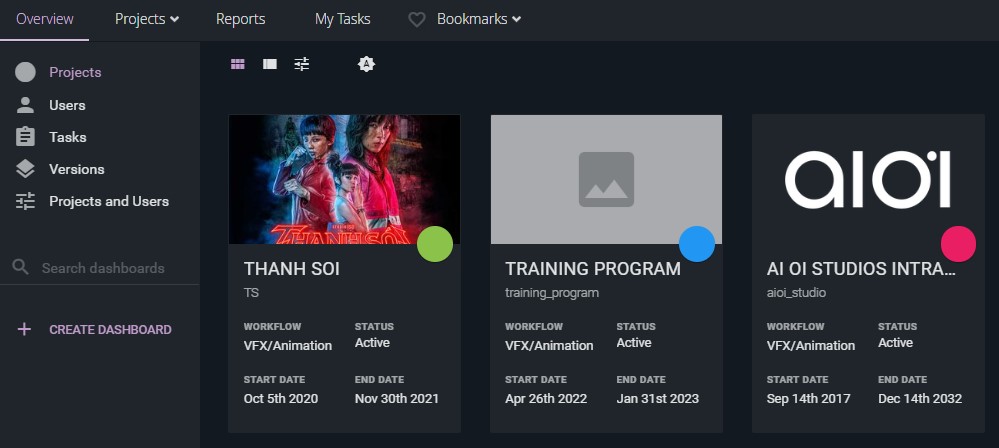
Task: Click AI OI STUDIOS card's 'Active' status value
Action: click(895, 343)
